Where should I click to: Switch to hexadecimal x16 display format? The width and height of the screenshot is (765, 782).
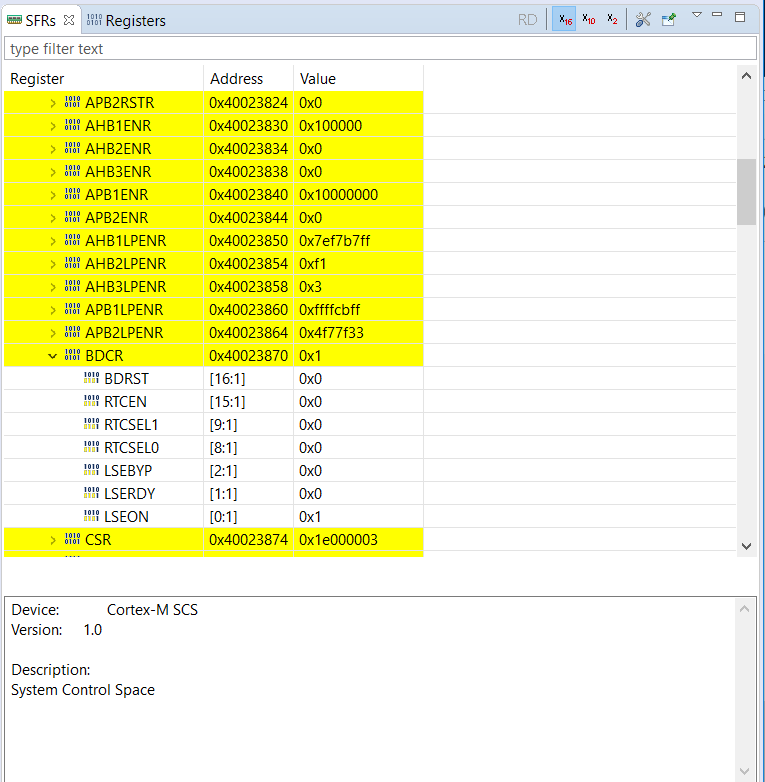(x=565, y=19)
